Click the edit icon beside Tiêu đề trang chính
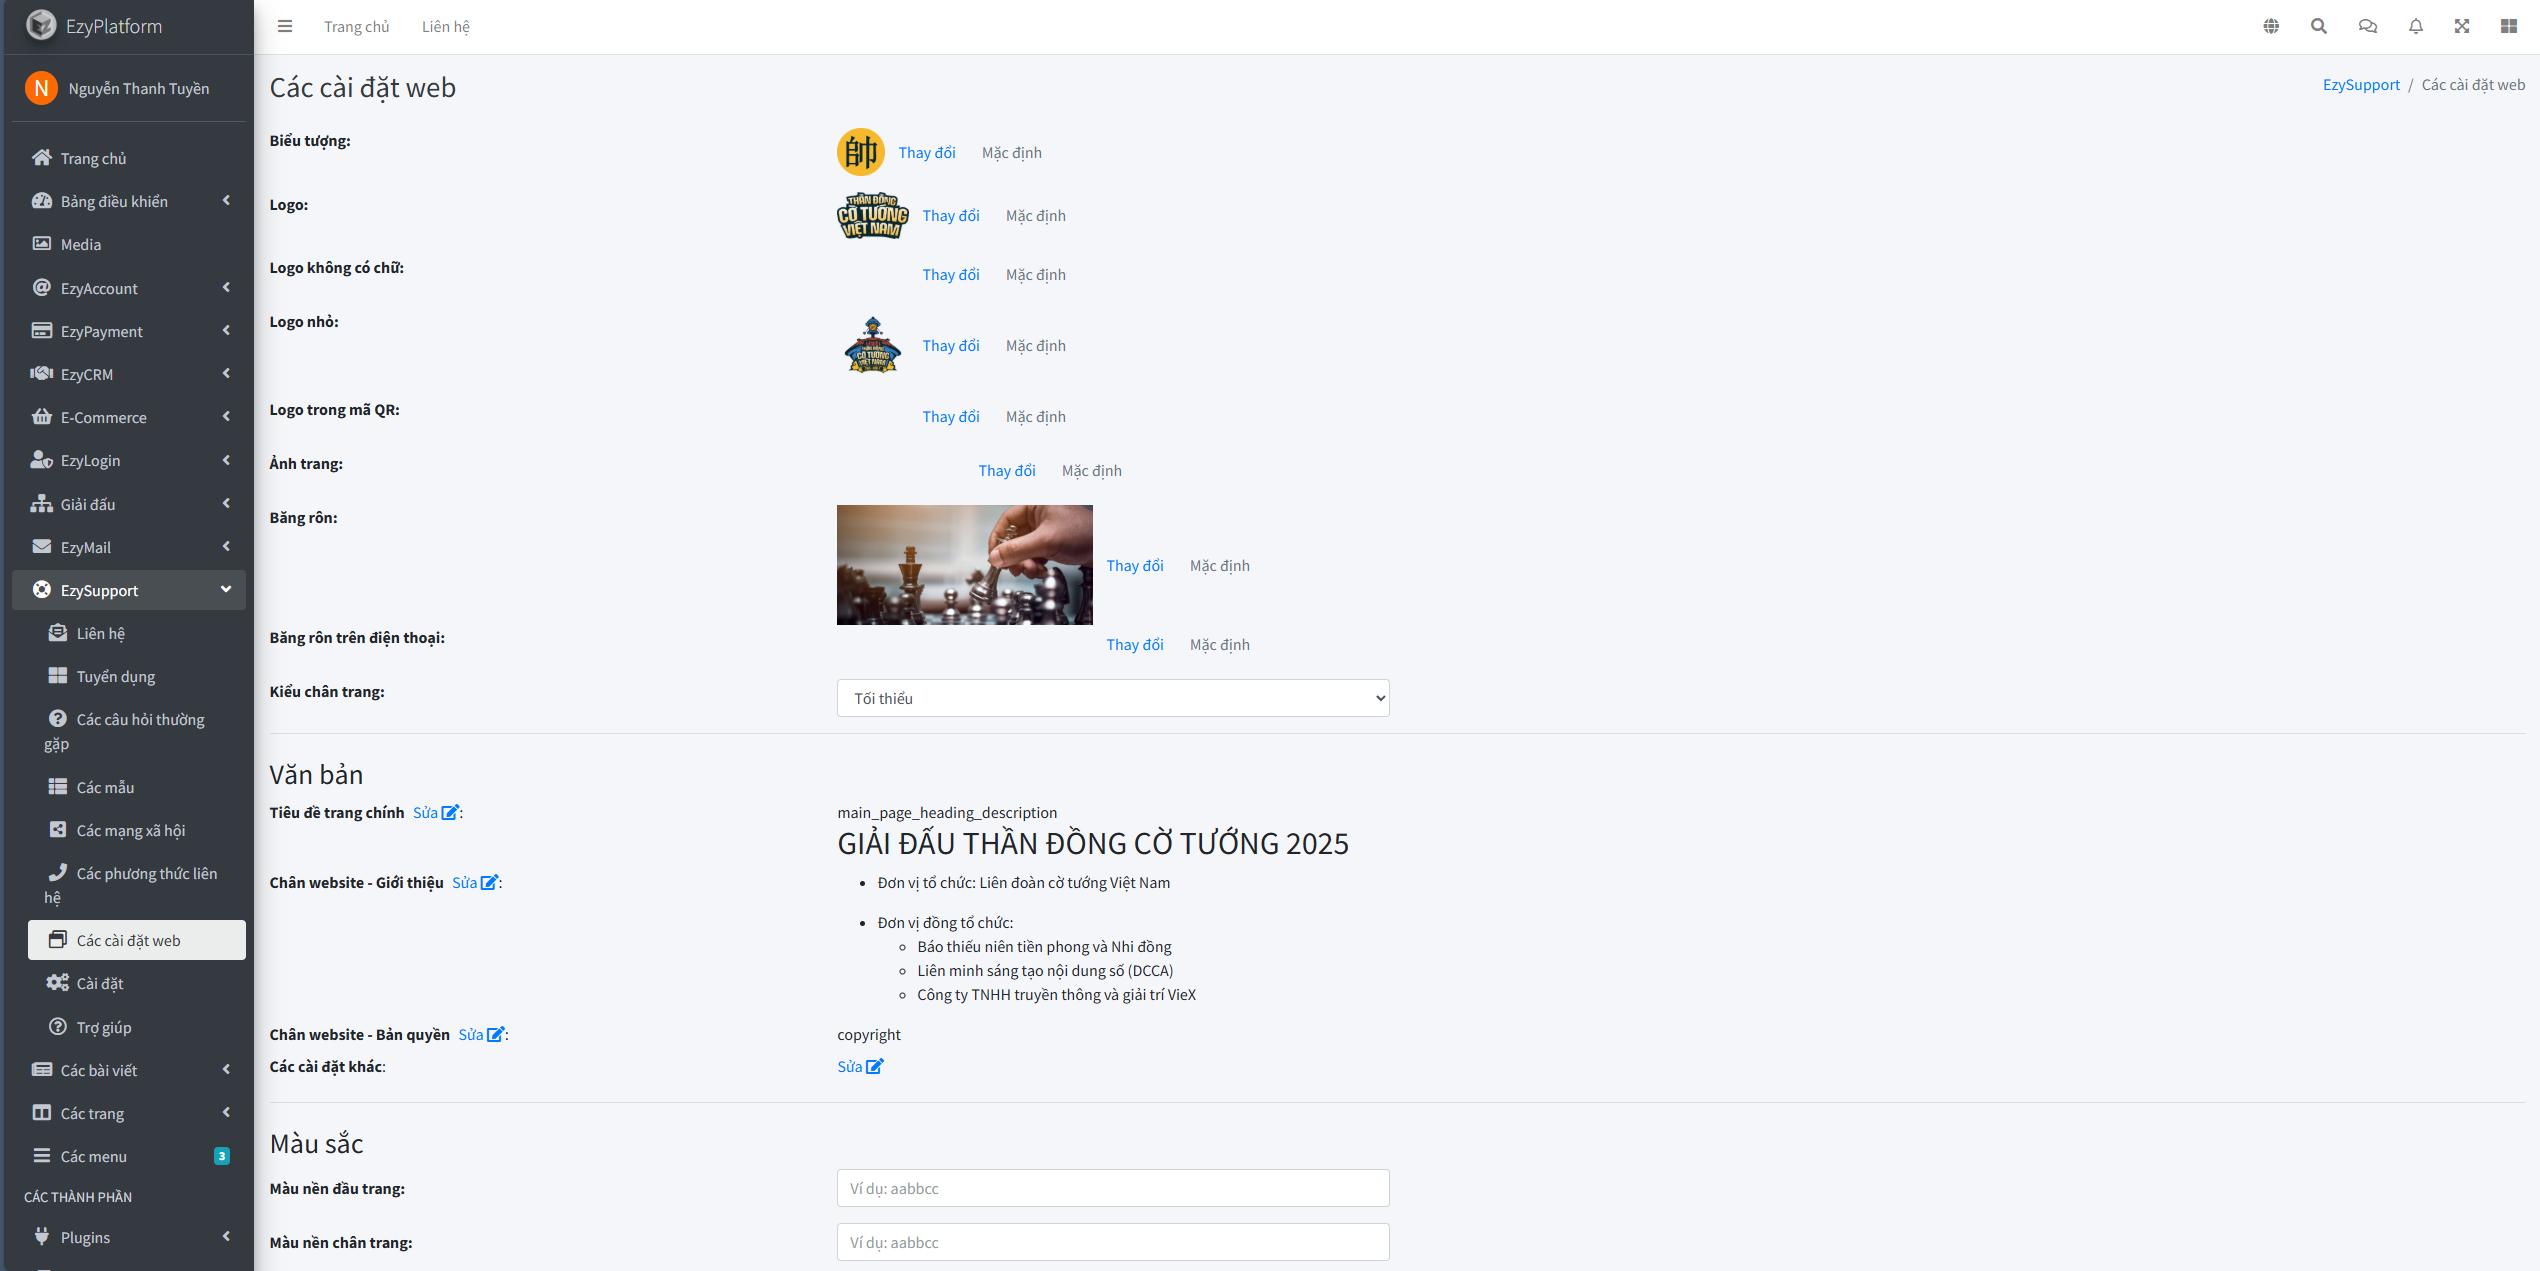2540x1271 pixels. click(450, 813)
